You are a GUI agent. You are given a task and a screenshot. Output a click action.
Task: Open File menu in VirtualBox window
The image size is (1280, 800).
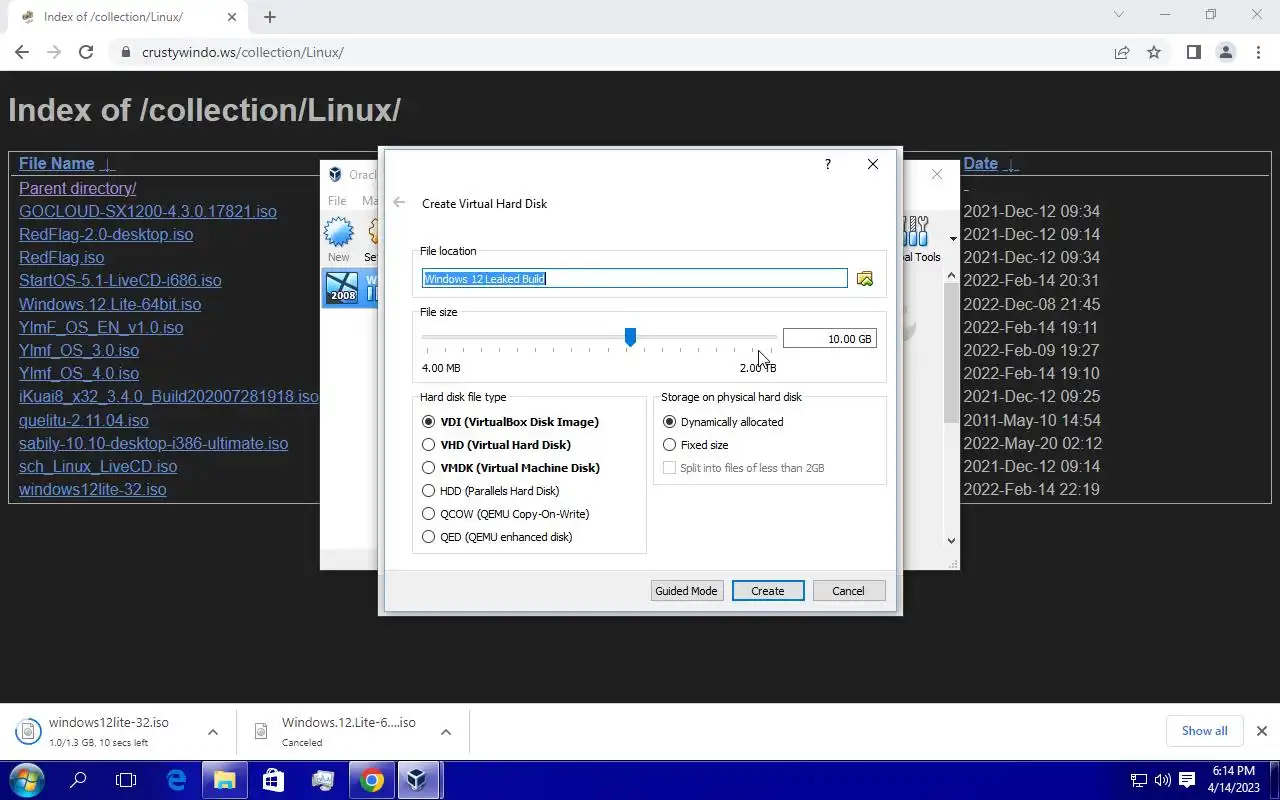point(337,201)
